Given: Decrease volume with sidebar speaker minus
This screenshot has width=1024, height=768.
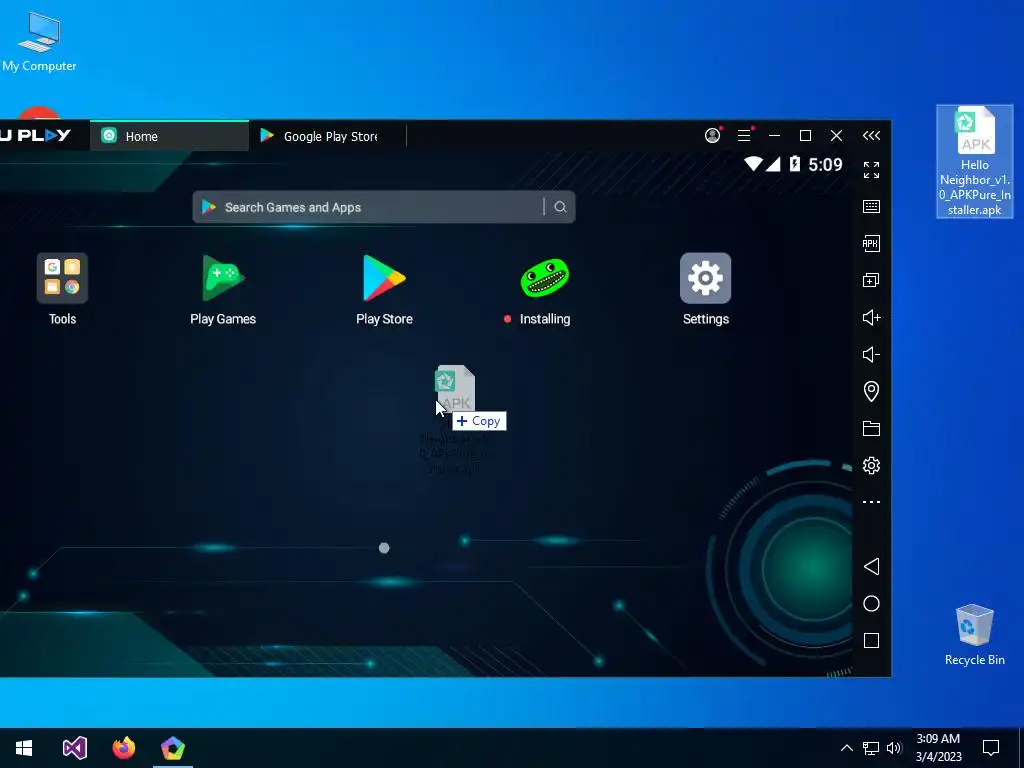Looking at the screenshot, I should 871,355.
